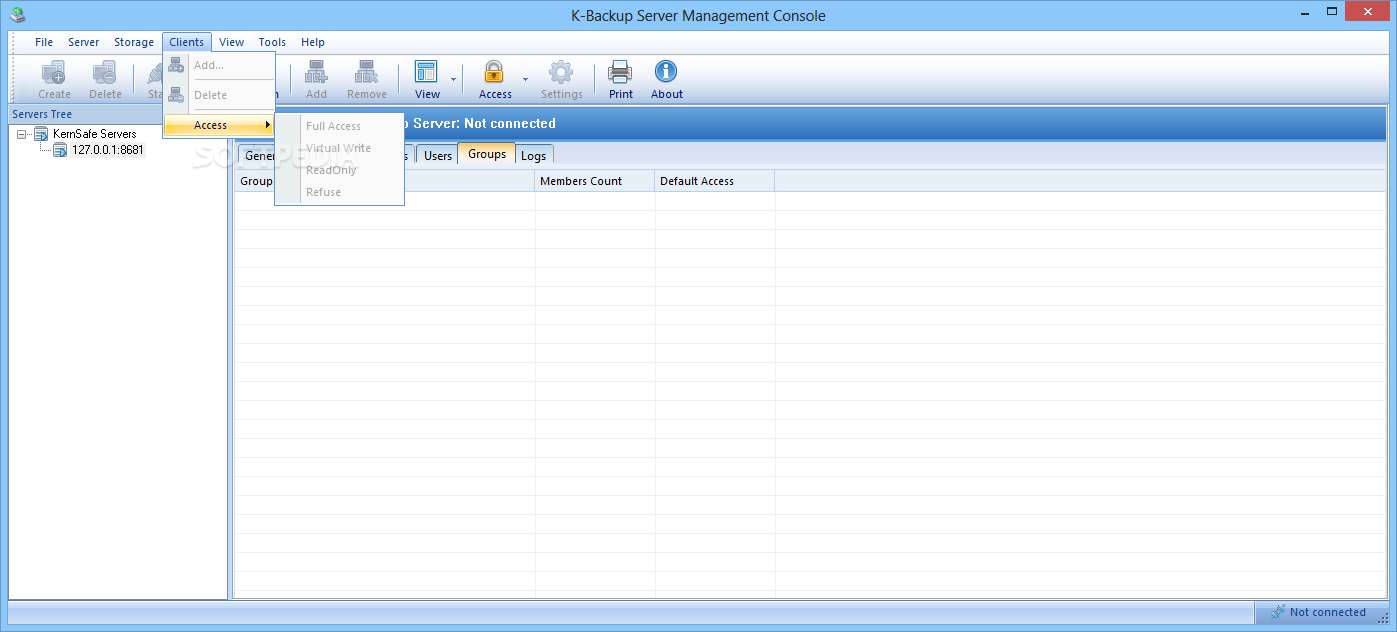Expand the View toolbar dropdown arrow

click(x=453, y=79)
